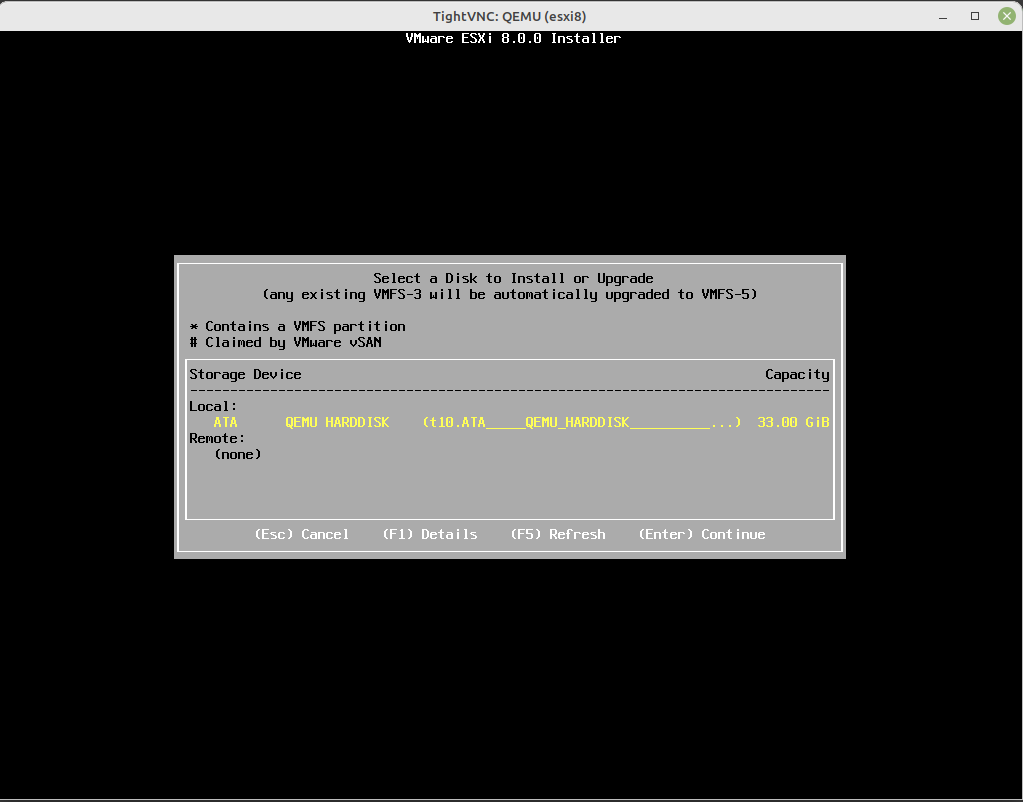Click the 'Select a Disk to Install or Upgrade' heading
The height and width of the screenshot is (802, 1023).
(513, 279)
